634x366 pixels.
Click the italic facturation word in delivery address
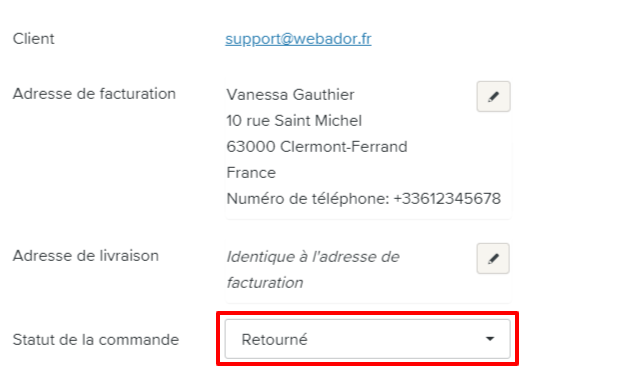pos(265,283)
